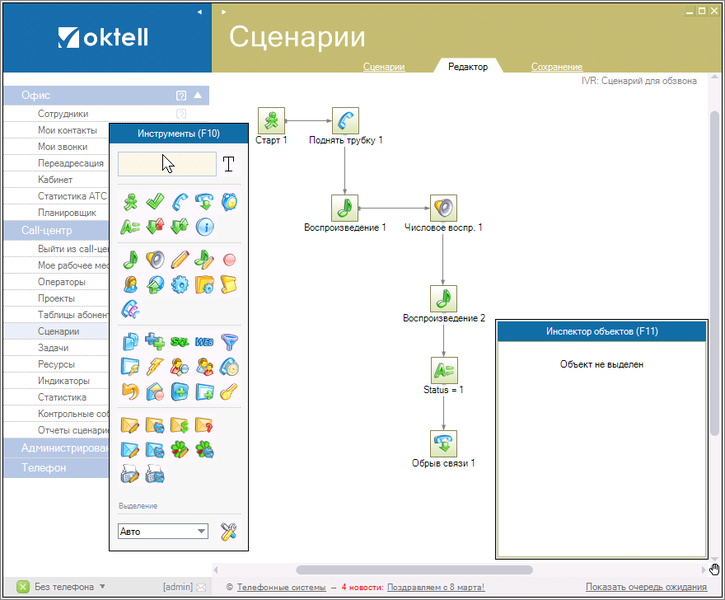Open the Без телефона status dropdown arrow
Image resolution: width=725 pixels, height=600 pixels.
102,587
